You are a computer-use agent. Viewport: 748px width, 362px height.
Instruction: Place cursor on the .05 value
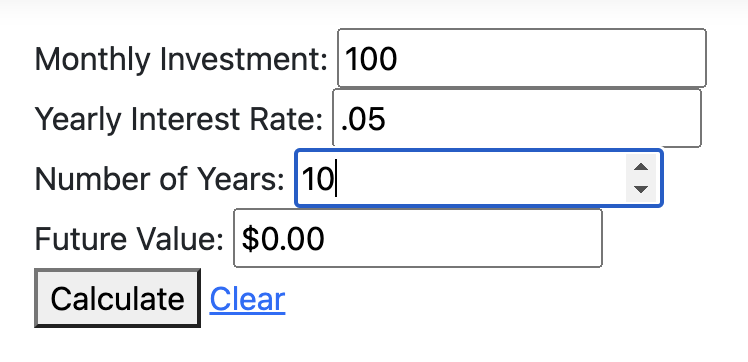tap(363, 119)
